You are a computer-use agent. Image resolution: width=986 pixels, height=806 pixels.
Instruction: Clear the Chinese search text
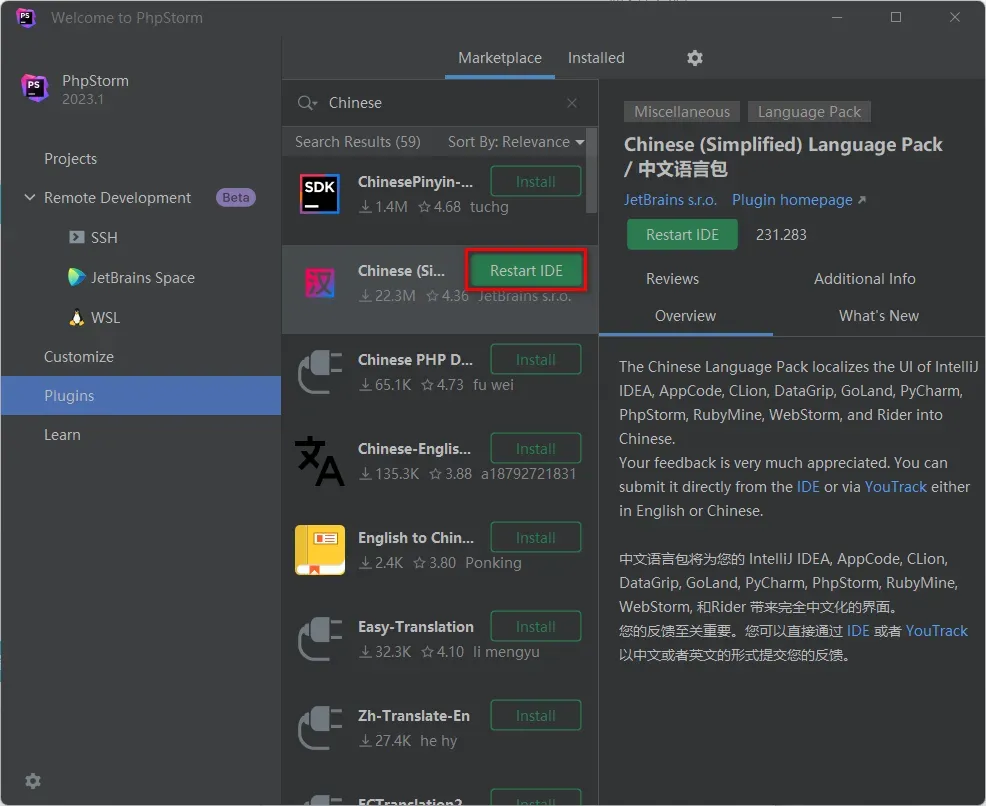572,103
